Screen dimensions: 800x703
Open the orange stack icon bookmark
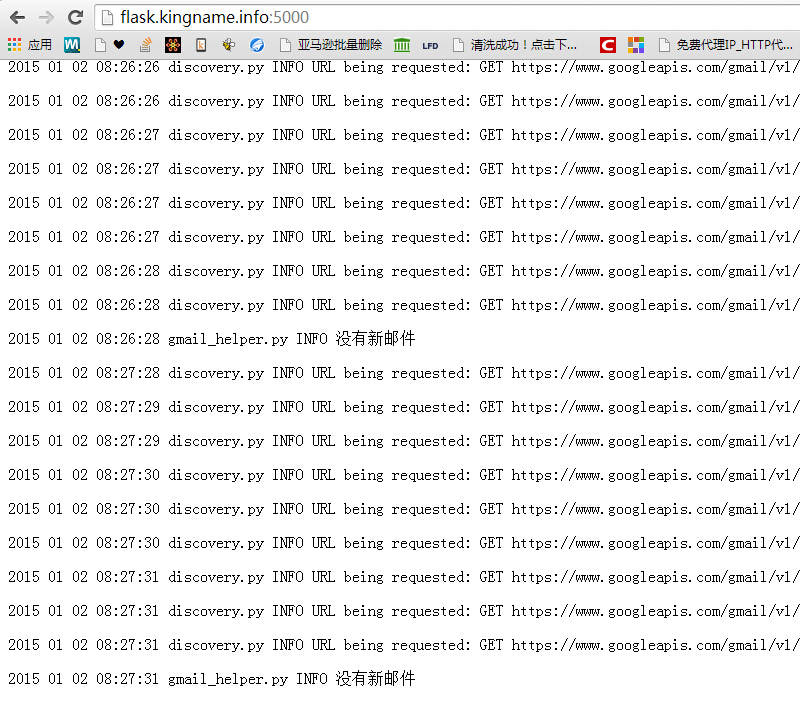[x=146, y=45]
